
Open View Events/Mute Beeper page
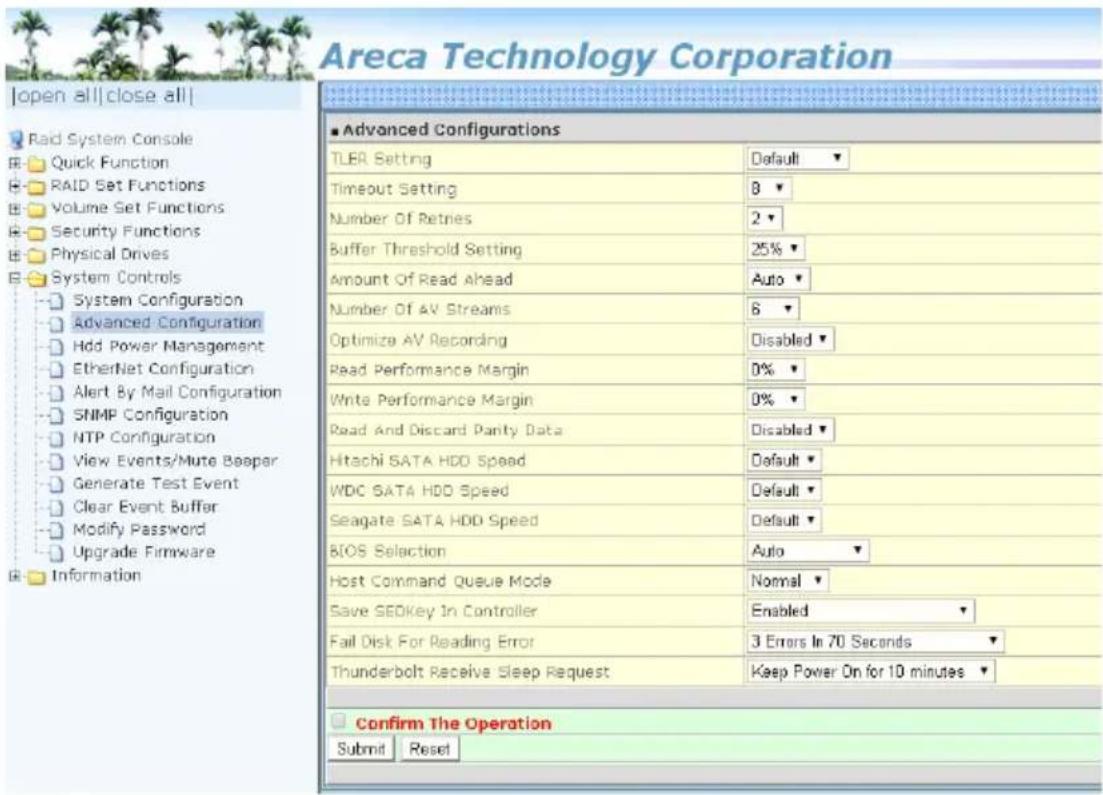pos(175,461)
